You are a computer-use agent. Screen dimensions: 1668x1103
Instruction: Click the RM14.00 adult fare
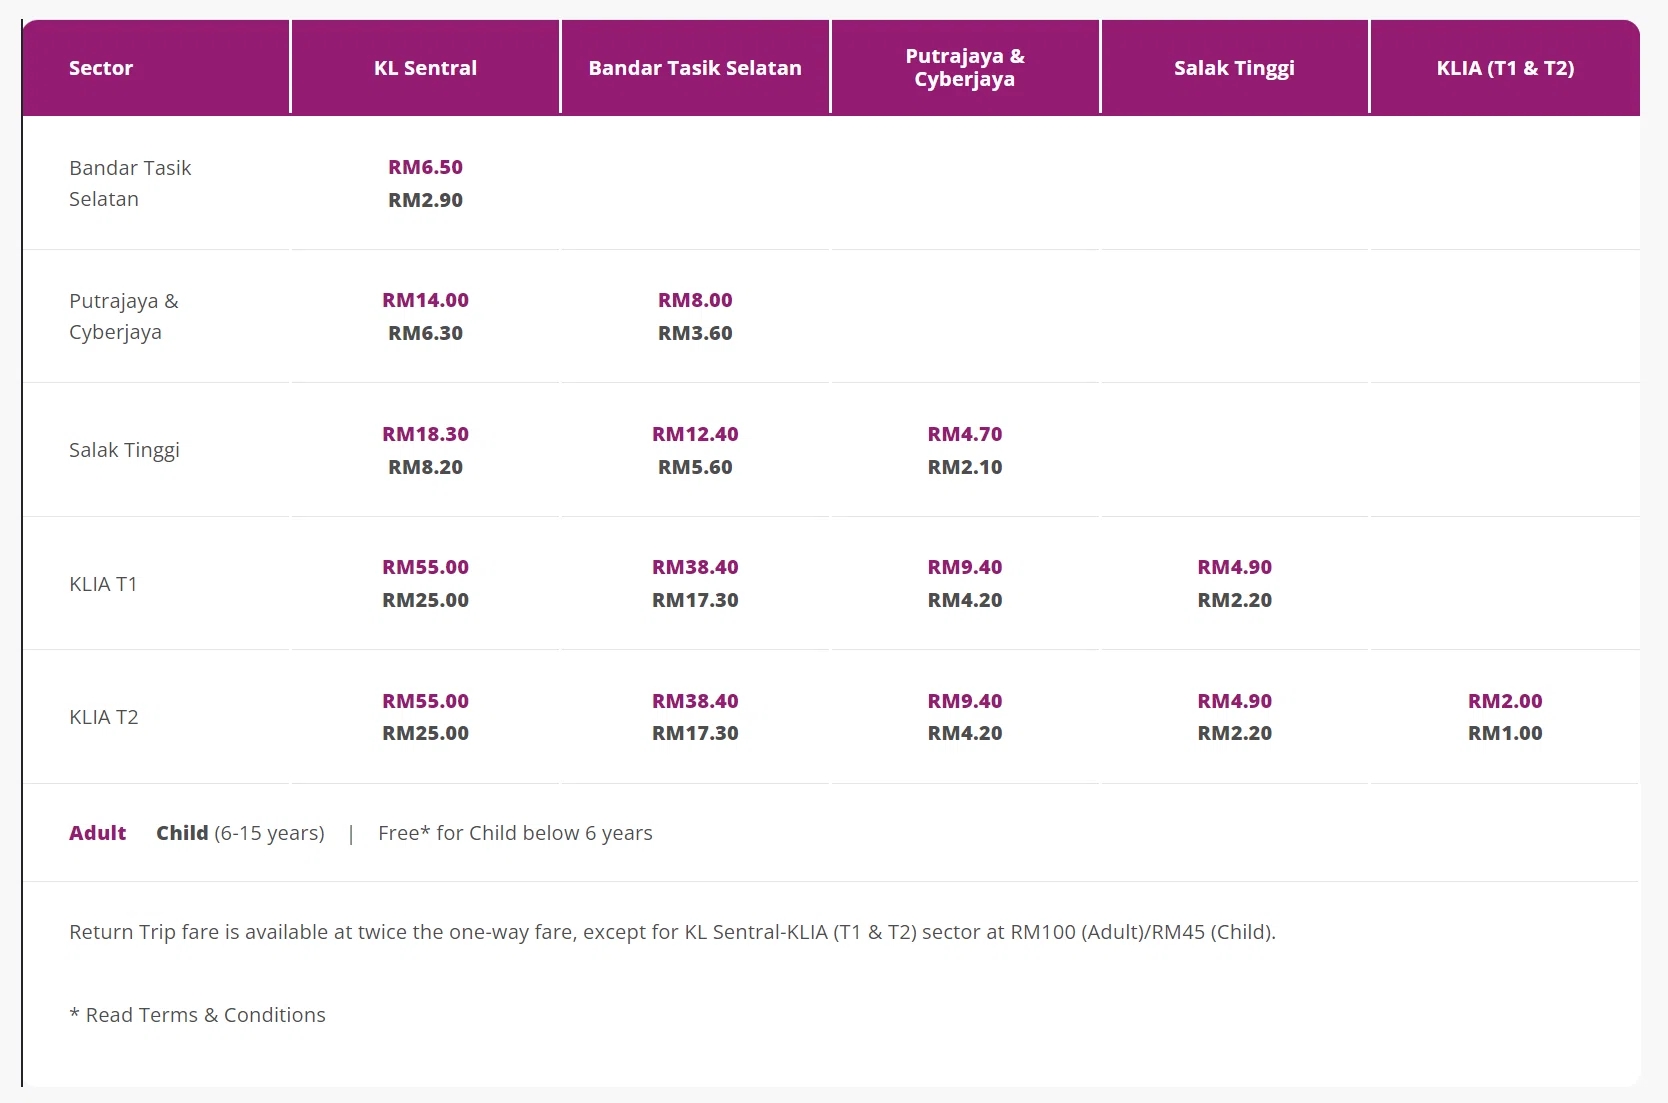tap(425, 300)
